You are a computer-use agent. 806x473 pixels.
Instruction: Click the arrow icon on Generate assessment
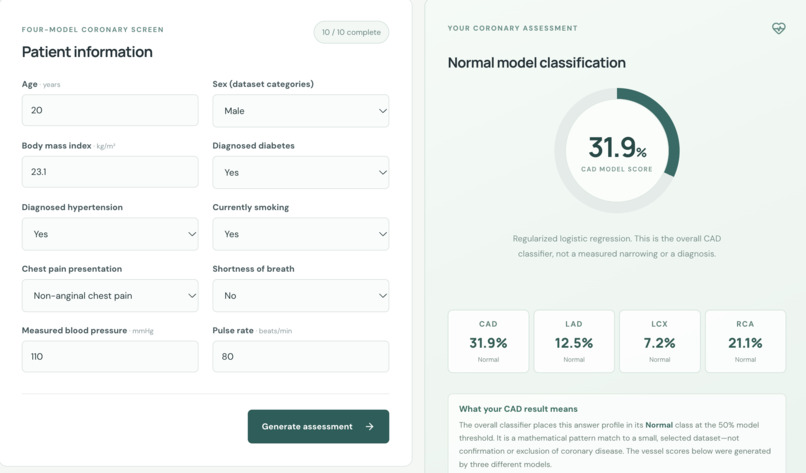pyautogui.click(x=370, y=426)
